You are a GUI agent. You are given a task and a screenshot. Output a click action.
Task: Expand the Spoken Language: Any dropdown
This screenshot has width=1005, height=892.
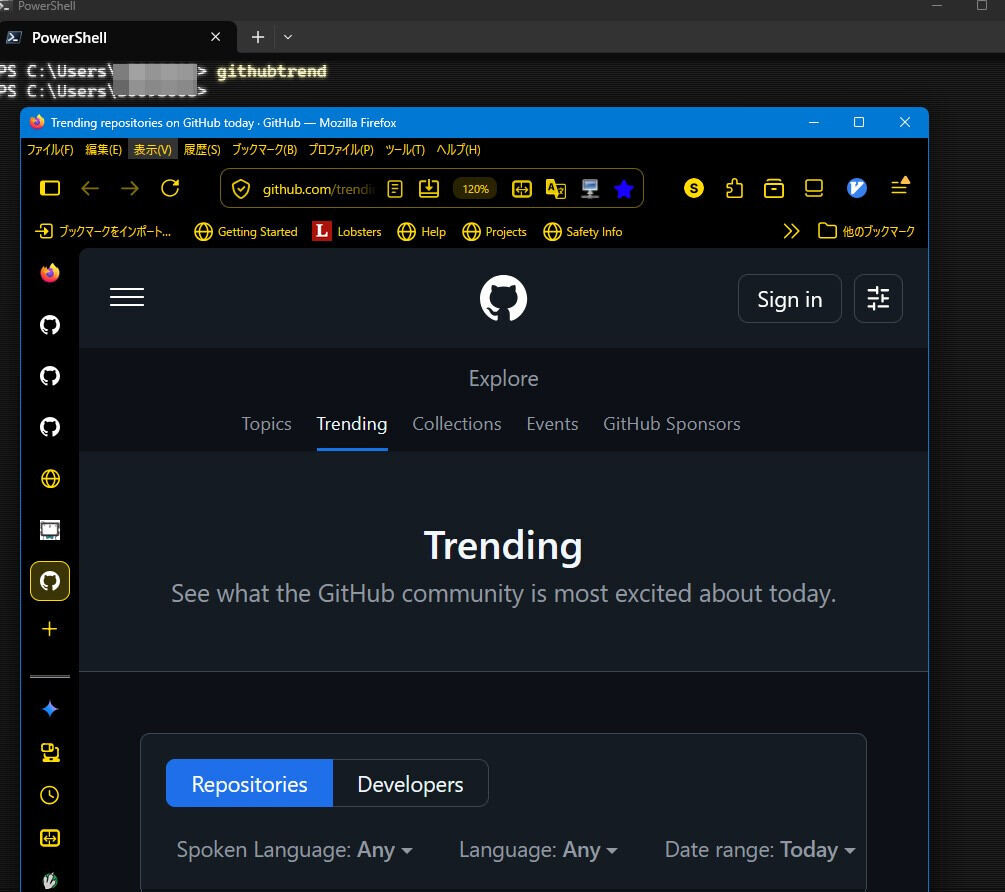[295, 850]
